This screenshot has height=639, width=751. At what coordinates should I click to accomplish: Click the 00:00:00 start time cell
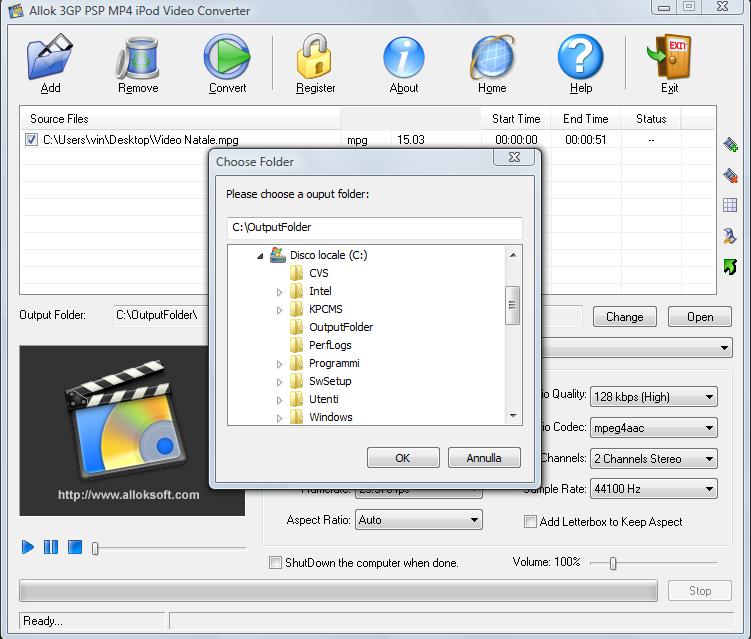pyautogui.click(x=516, y=140)
